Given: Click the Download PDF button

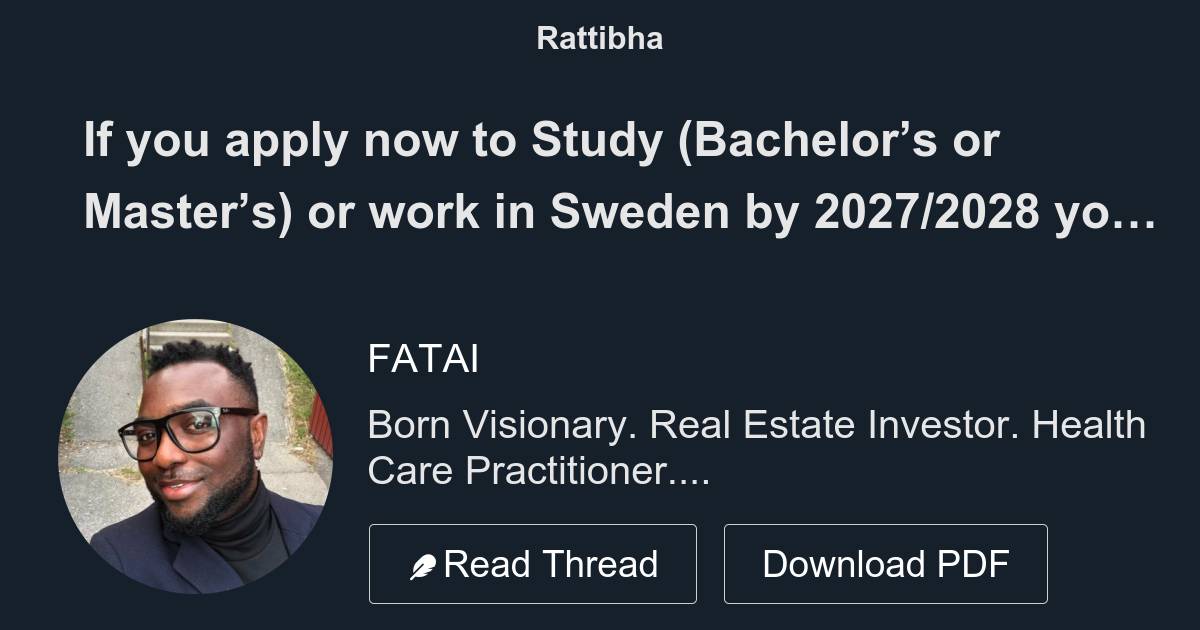Looking at the screenshot, I should [x=886, y=564].
